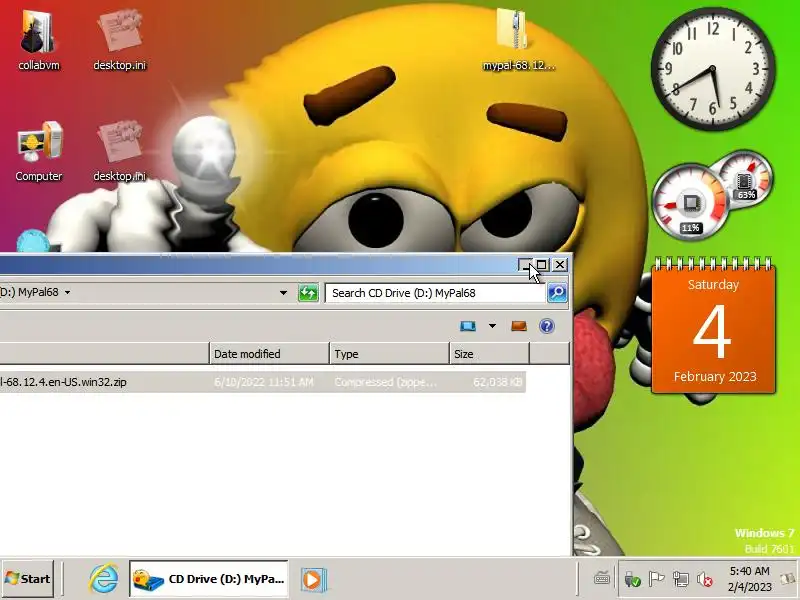Screen dimensions: 800x600
Task: Open the Start menu
Action: [28, 579]
